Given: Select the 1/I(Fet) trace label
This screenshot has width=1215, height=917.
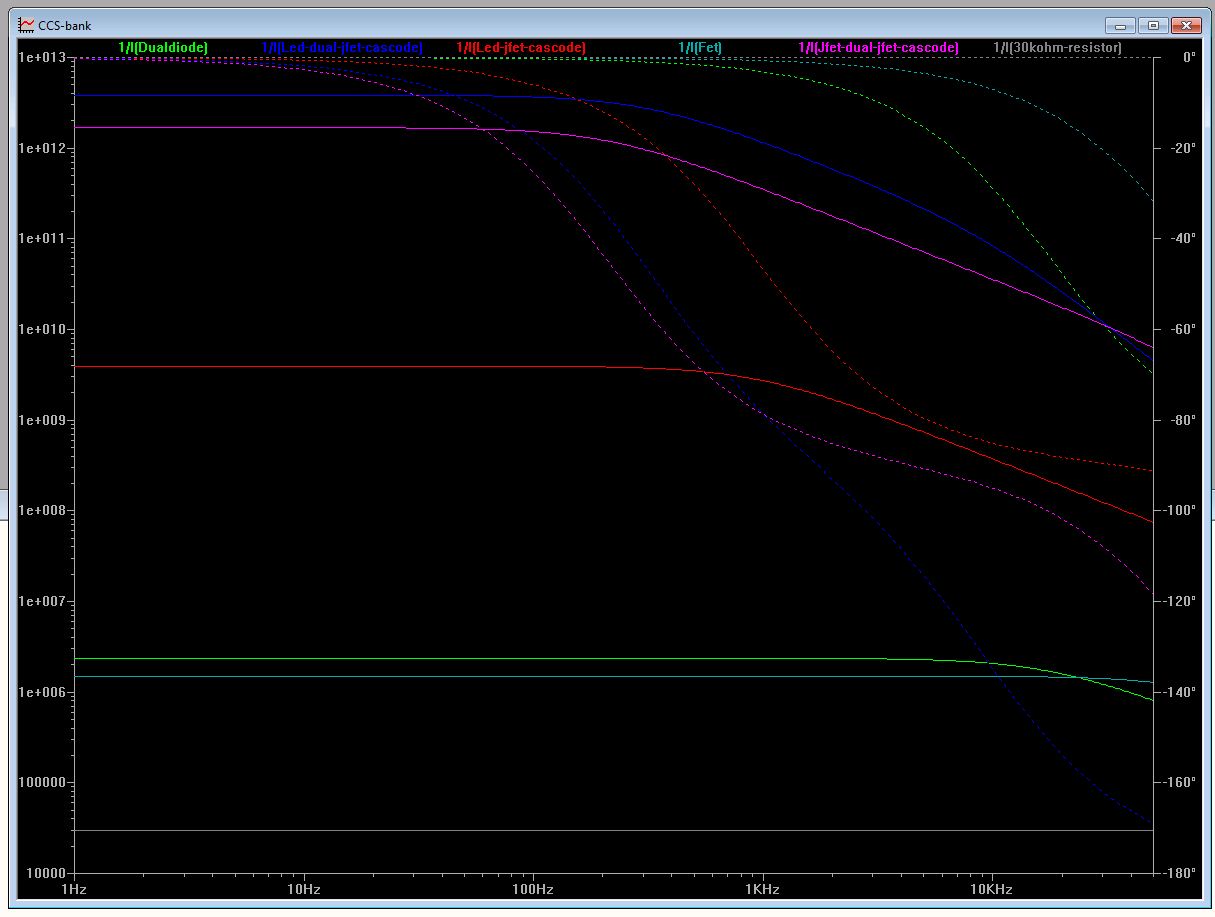Looking at the screenshot, I should (700, 47).
